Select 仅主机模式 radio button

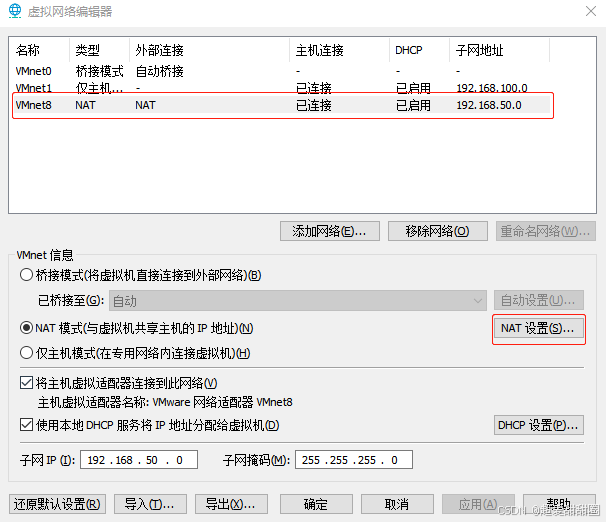[x=26, y=353]
